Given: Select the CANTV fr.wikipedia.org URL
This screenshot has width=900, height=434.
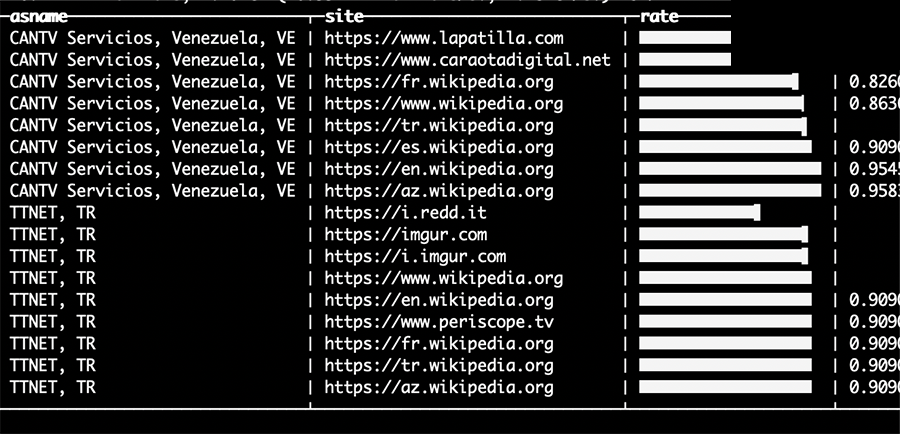Looking at the screenshot, I should click(439, 82).
